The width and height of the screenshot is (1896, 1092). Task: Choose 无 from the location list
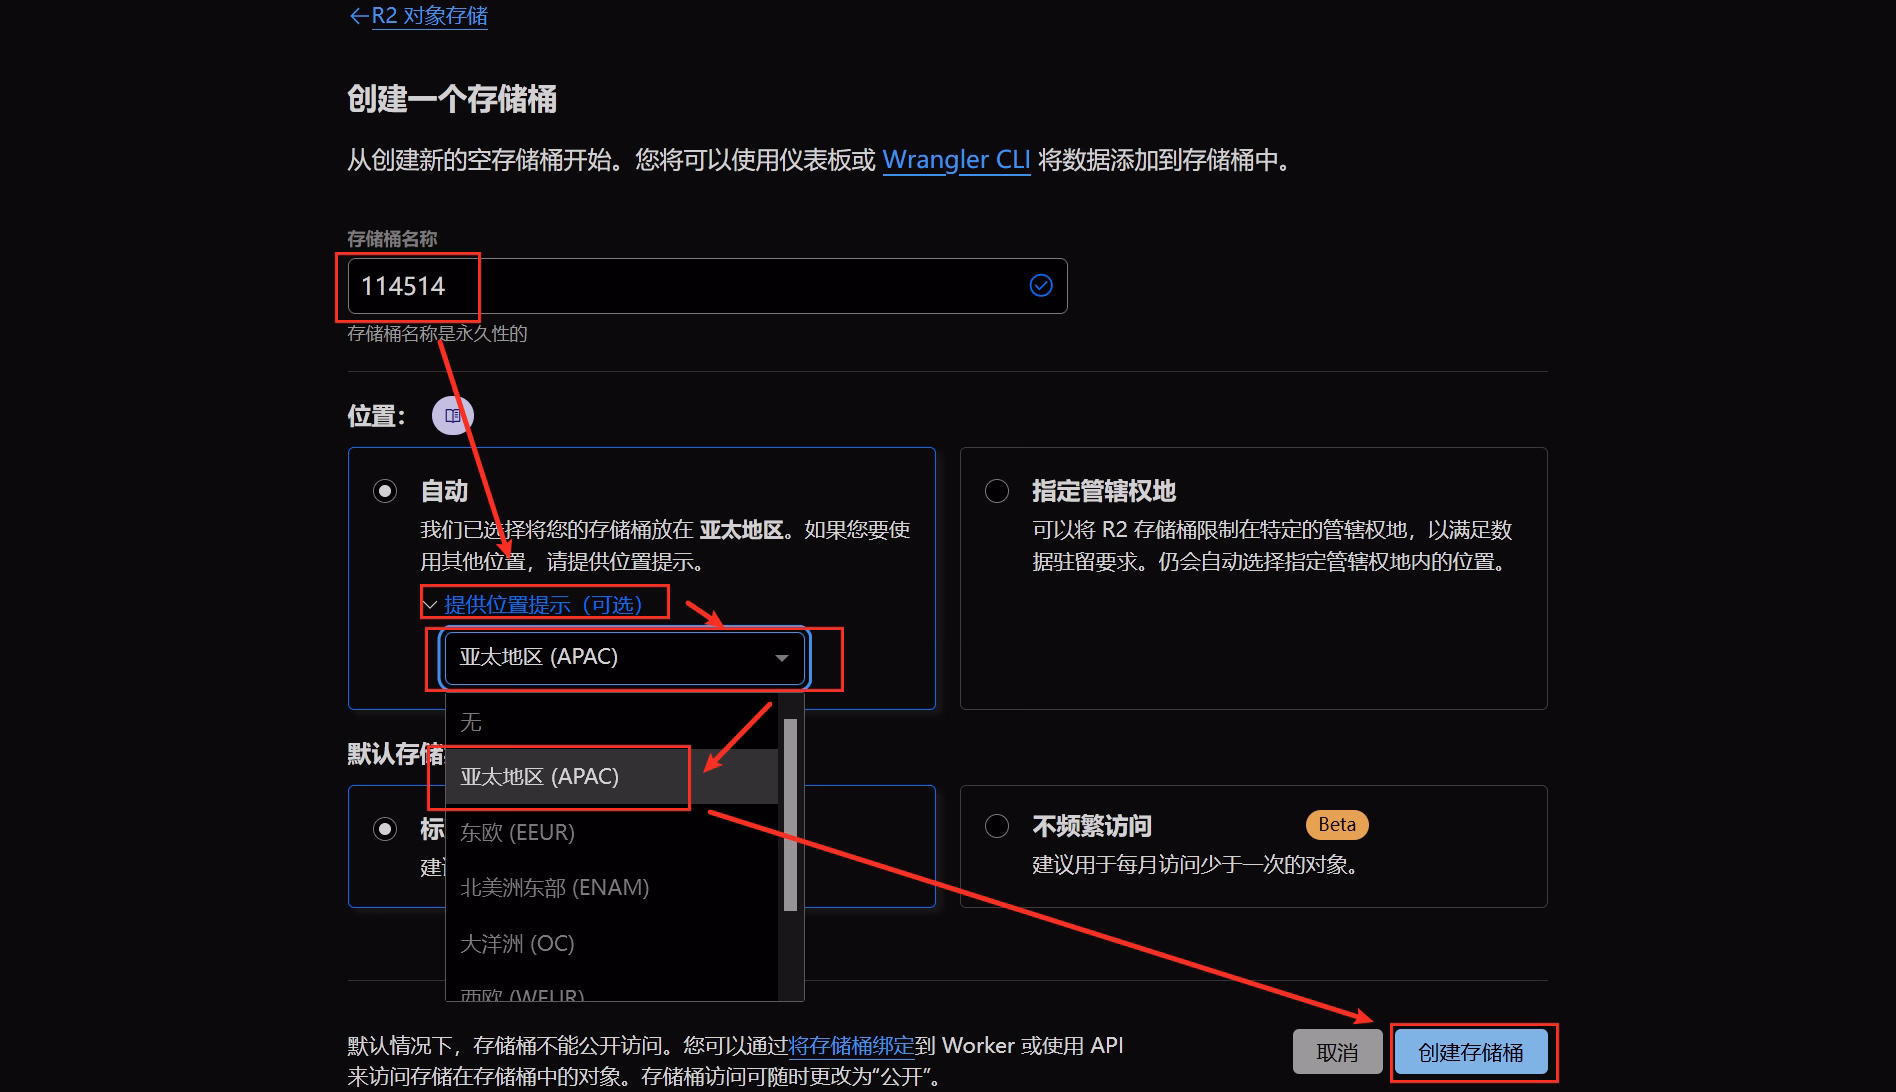click(470, 722)
